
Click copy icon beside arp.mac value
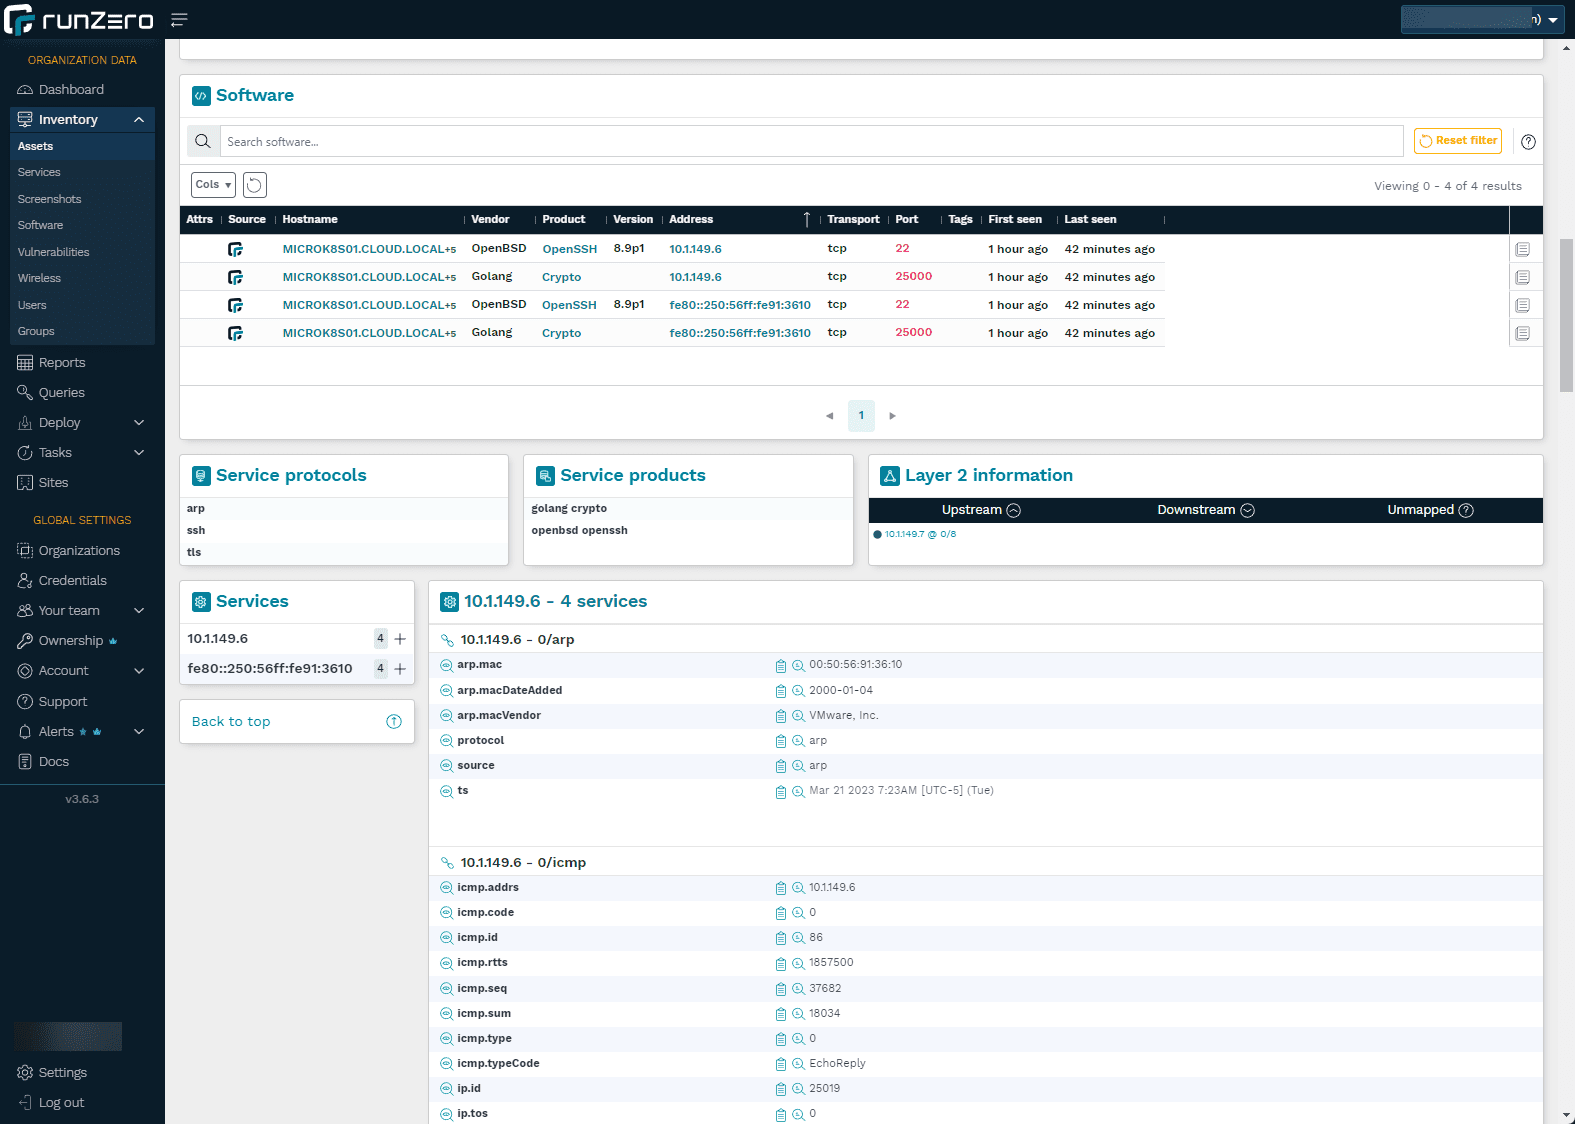(x=781, y=666)
